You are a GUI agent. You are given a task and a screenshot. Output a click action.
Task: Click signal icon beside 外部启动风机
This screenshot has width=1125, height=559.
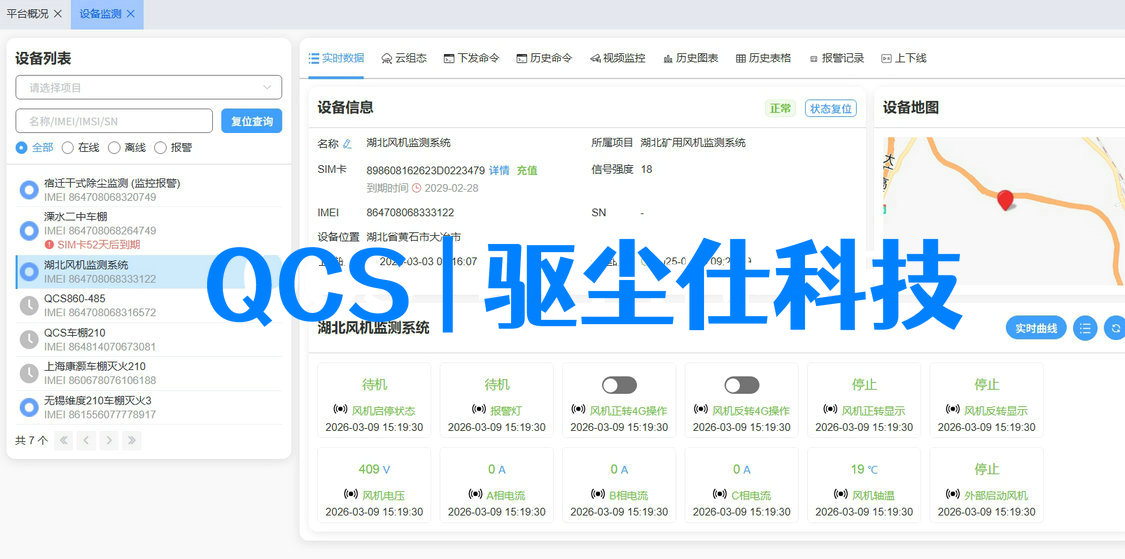(953, 494)
